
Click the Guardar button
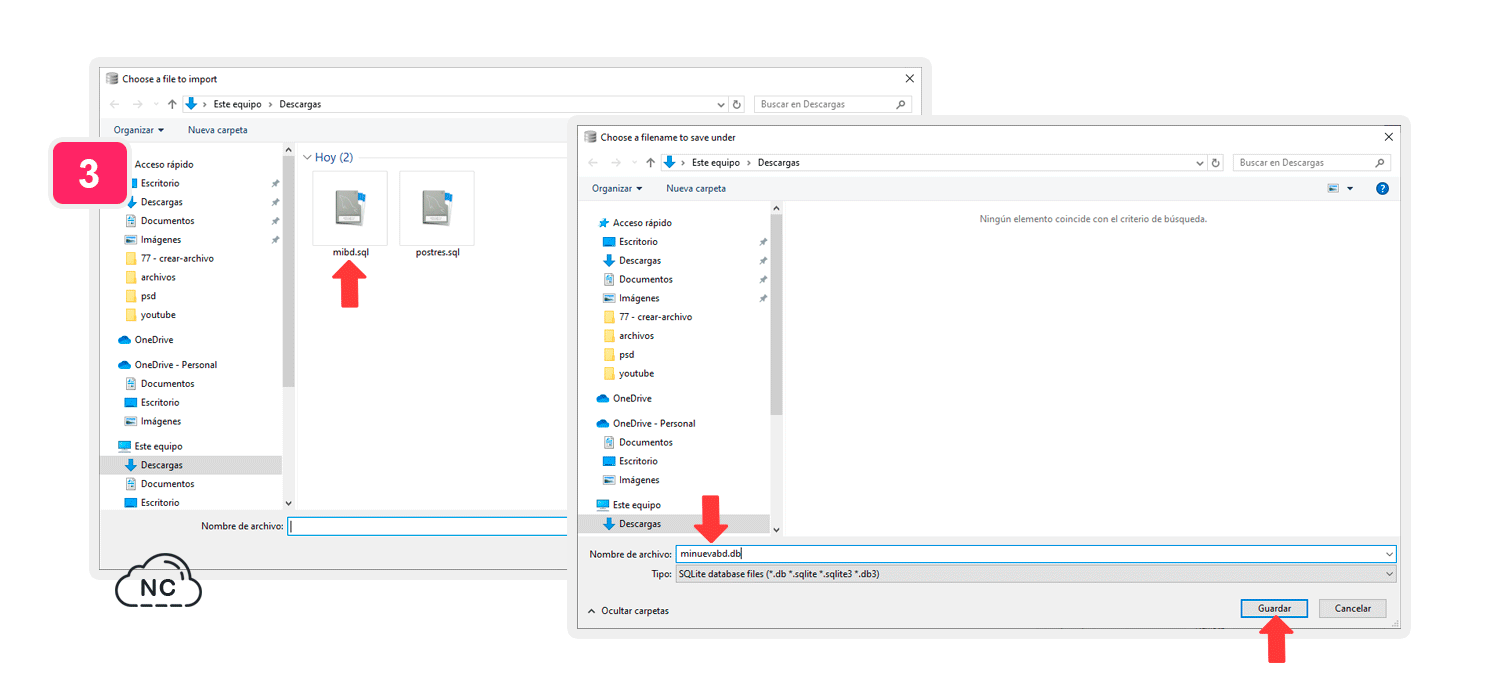pos(1273,608)
